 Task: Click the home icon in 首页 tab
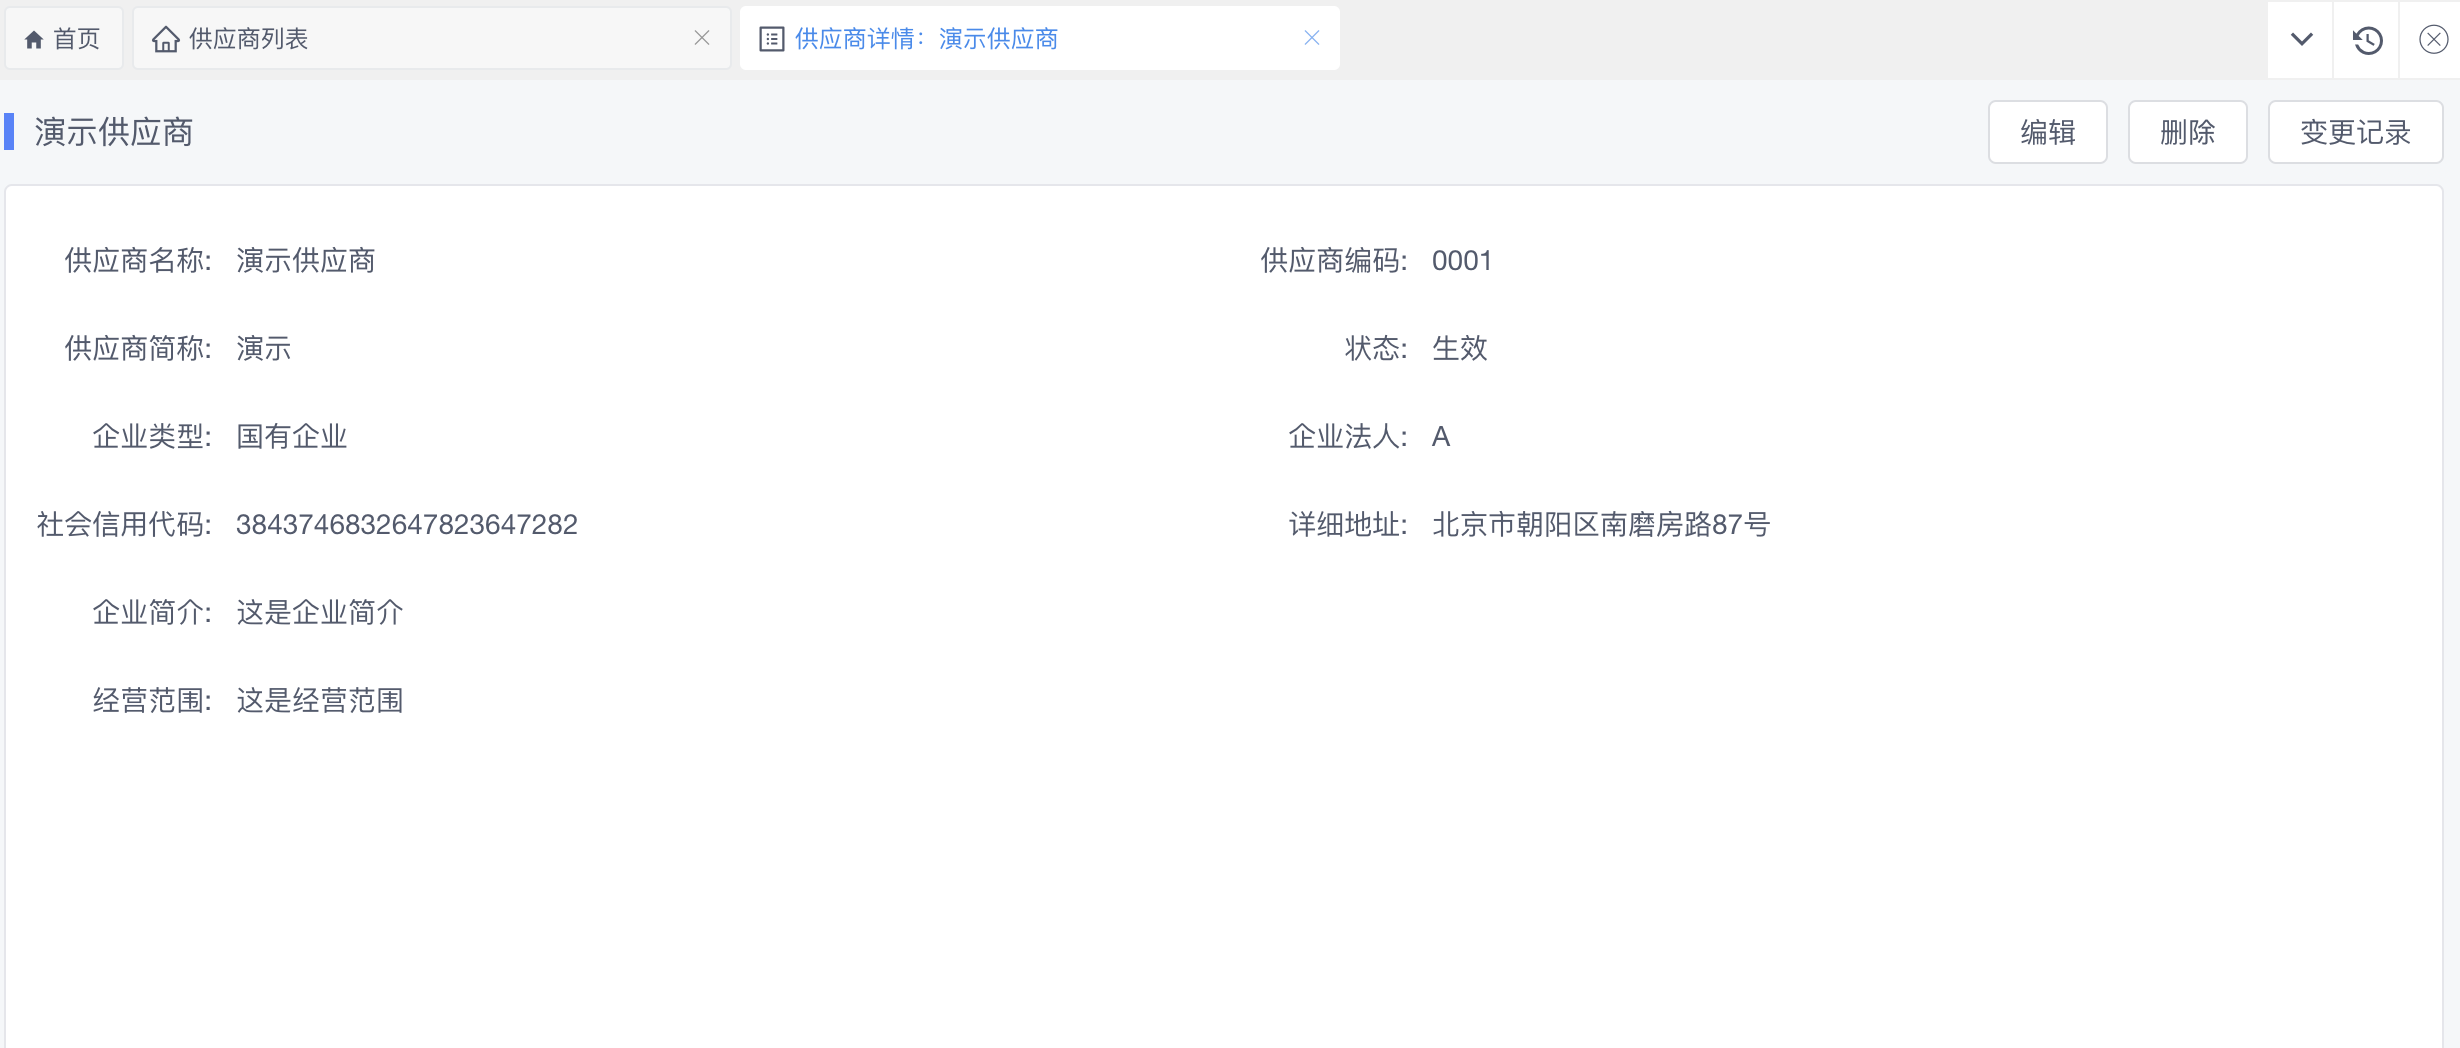point(34,40)
